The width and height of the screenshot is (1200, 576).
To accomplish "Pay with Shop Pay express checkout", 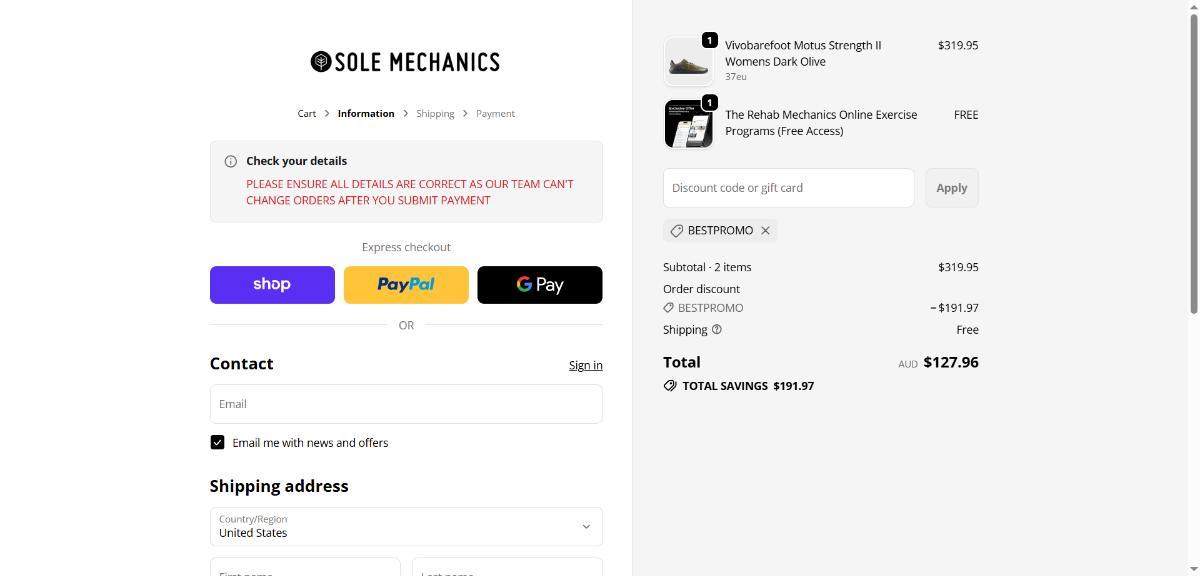I will [x=272, y=285].
